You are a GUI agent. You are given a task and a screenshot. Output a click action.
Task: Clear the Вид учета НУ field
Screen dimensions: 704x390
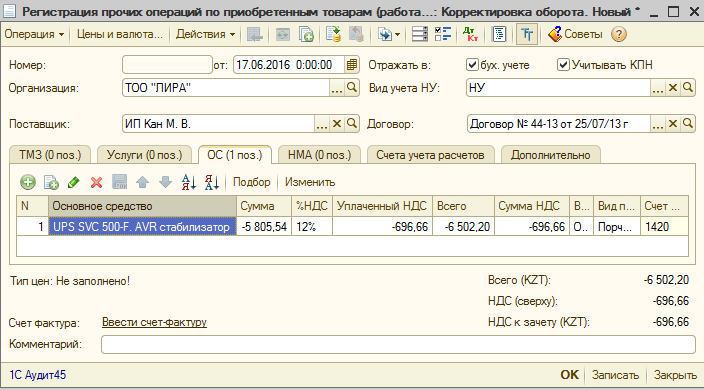[x=673, y=88]
